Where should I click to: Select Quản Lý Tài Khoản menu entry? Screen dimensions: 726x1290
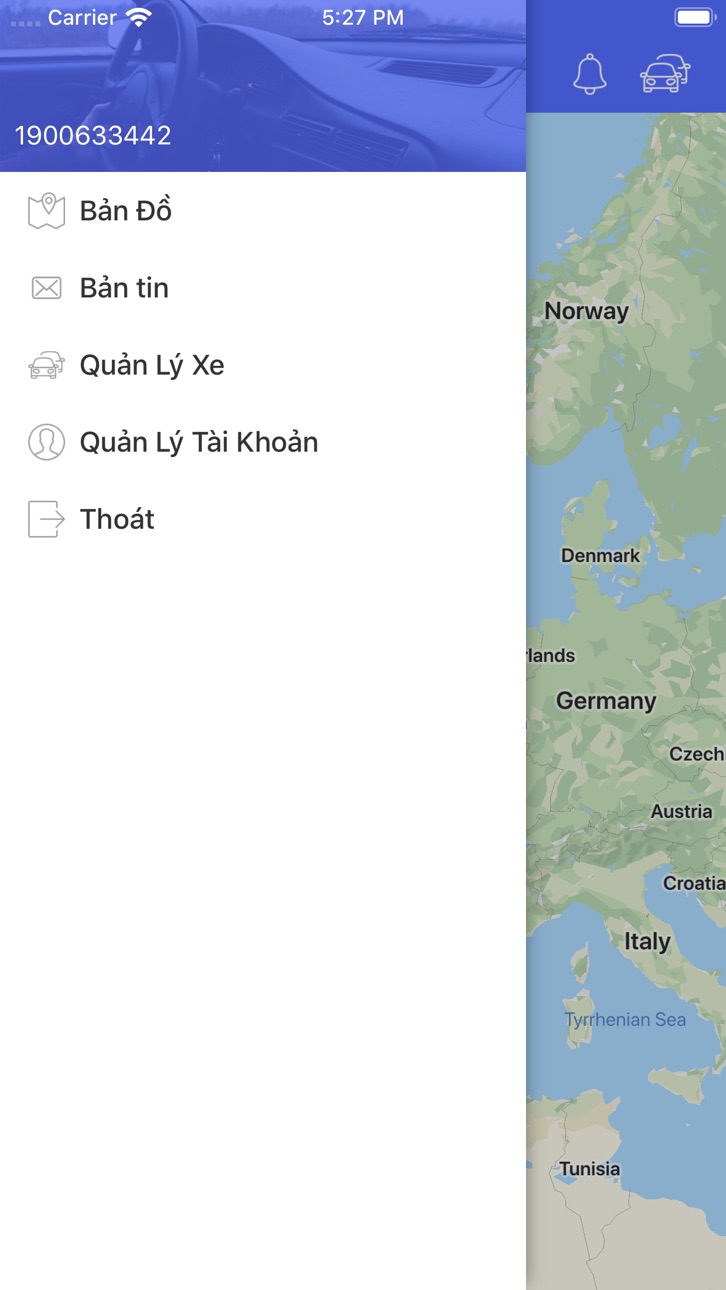click(x=263, y=442)
